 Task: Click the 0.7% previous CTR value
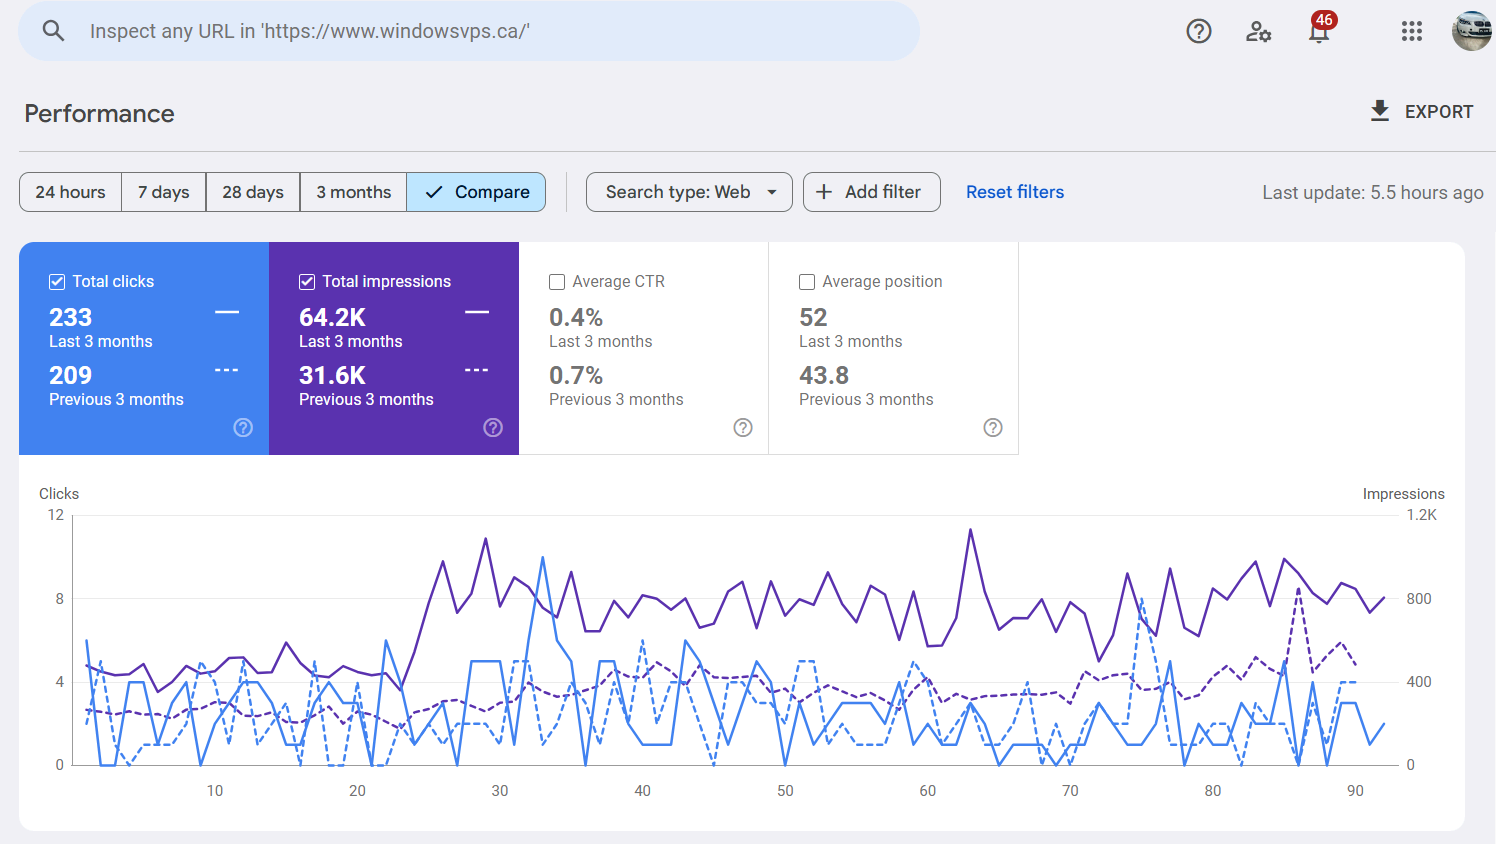click(x=576, y=376)
